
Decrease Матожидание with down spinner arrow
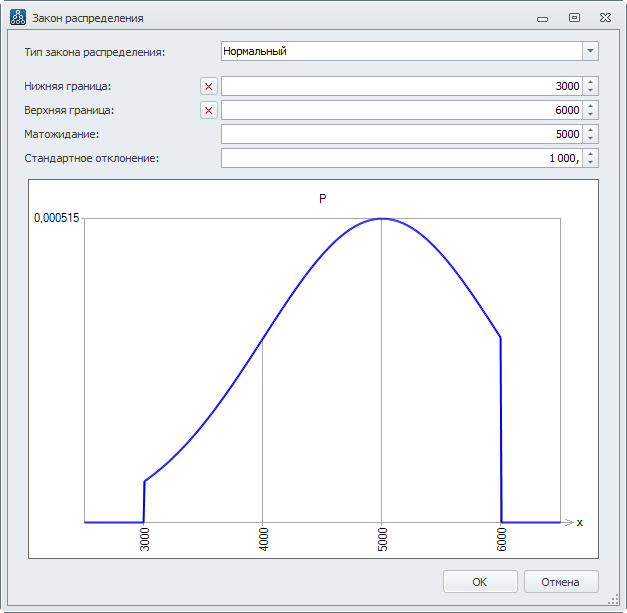591,139
